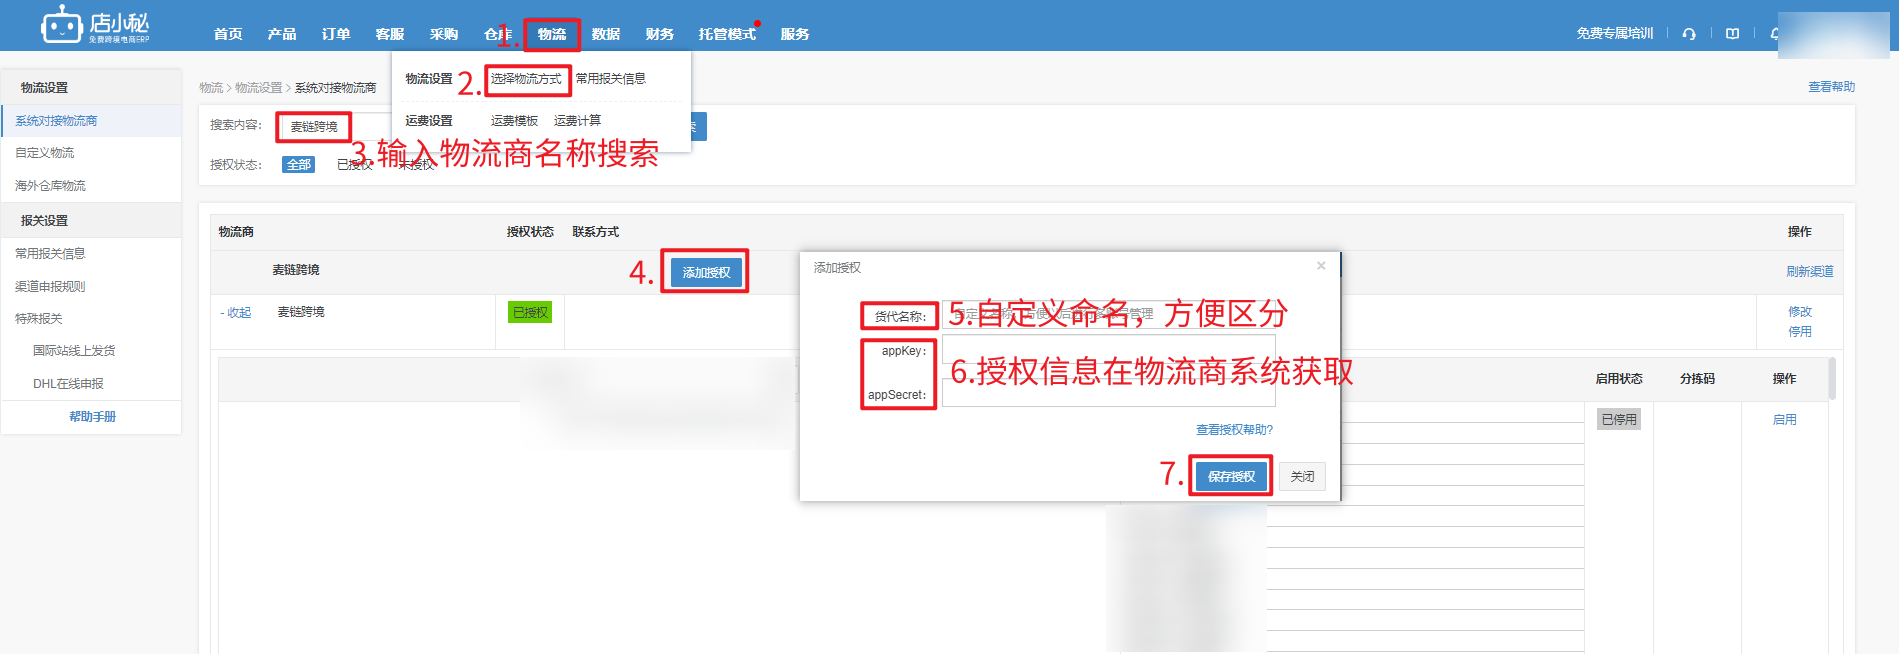Filter authorization status by 全部
The height and width of the screenshot is (654, 1899).
(x=299, y=165)
